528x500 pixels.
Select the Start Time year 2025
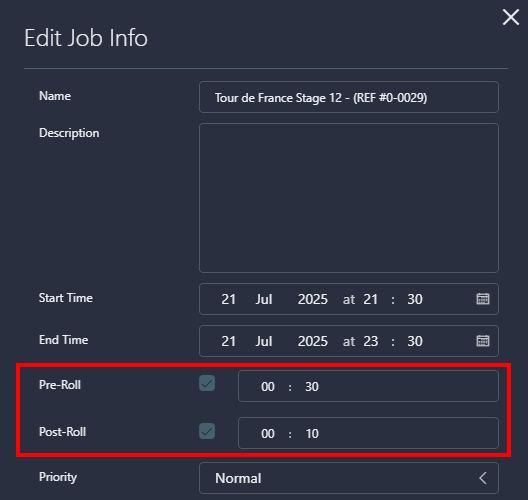[312, 299]
